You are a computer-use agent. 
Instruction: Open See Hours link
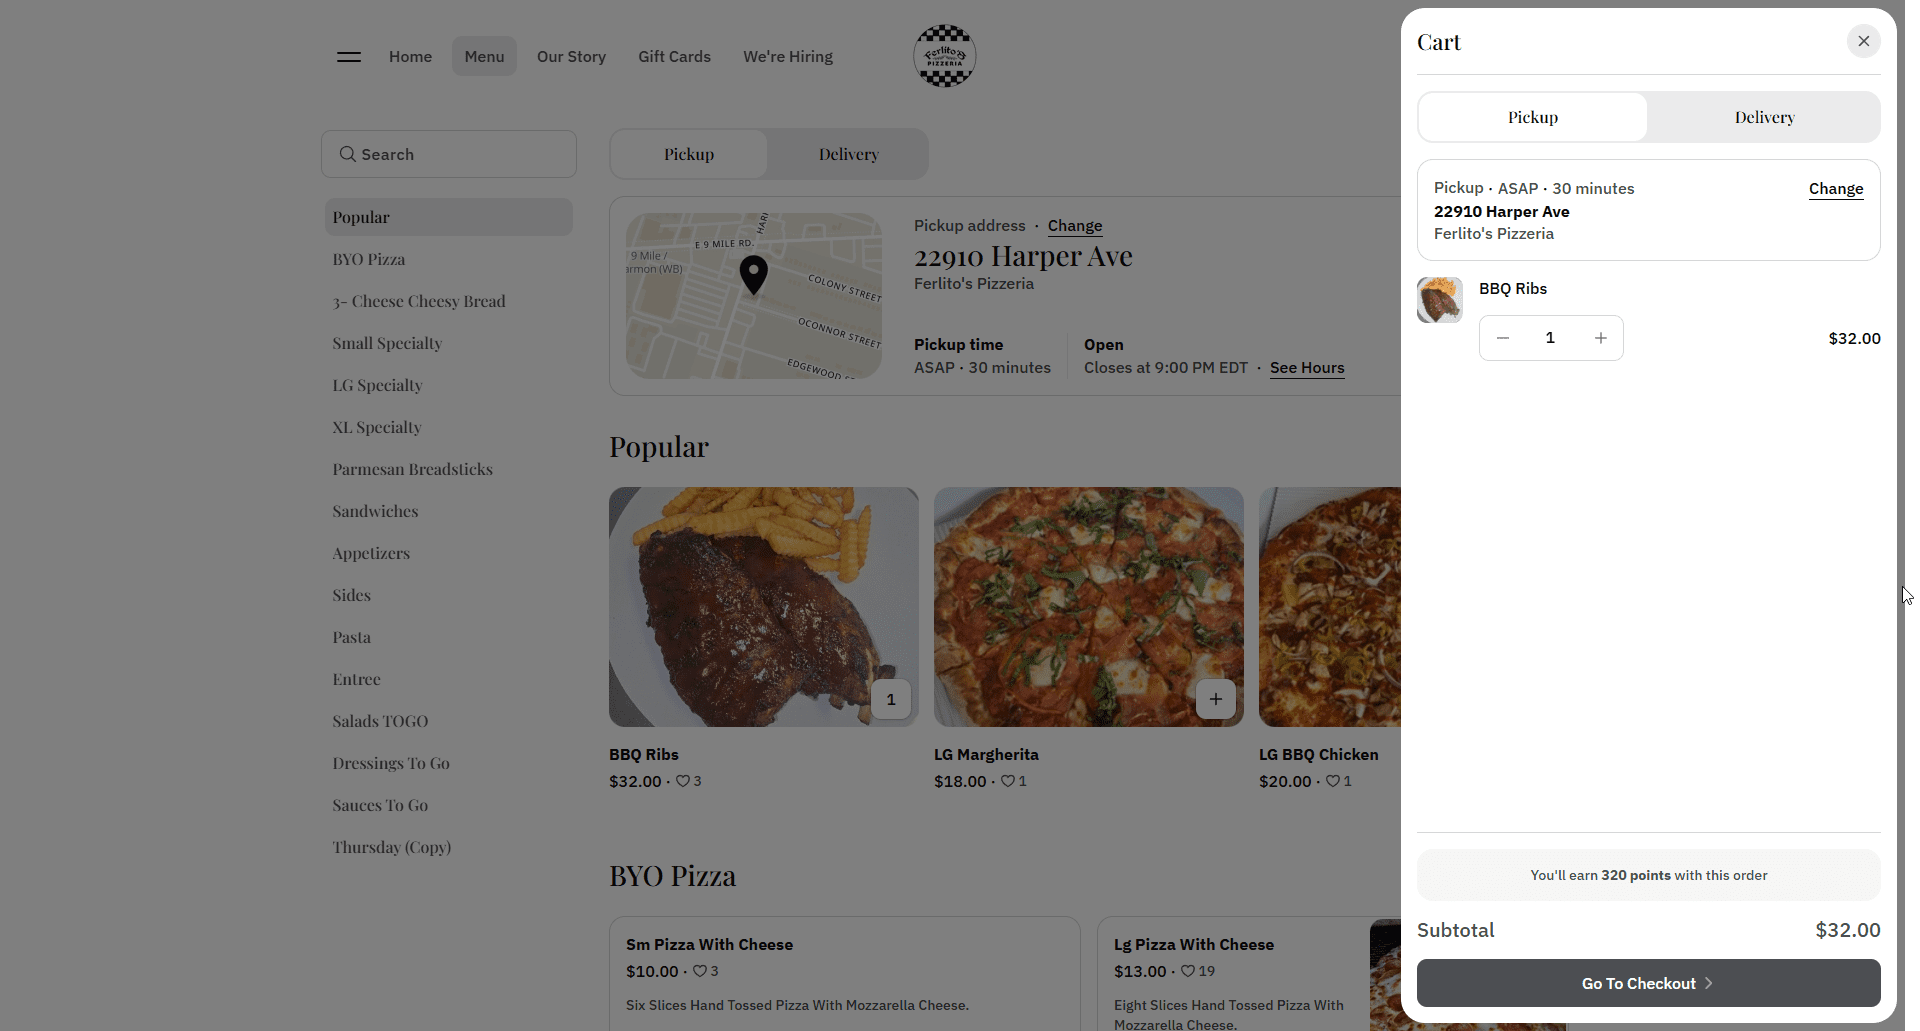(1306, 368)
